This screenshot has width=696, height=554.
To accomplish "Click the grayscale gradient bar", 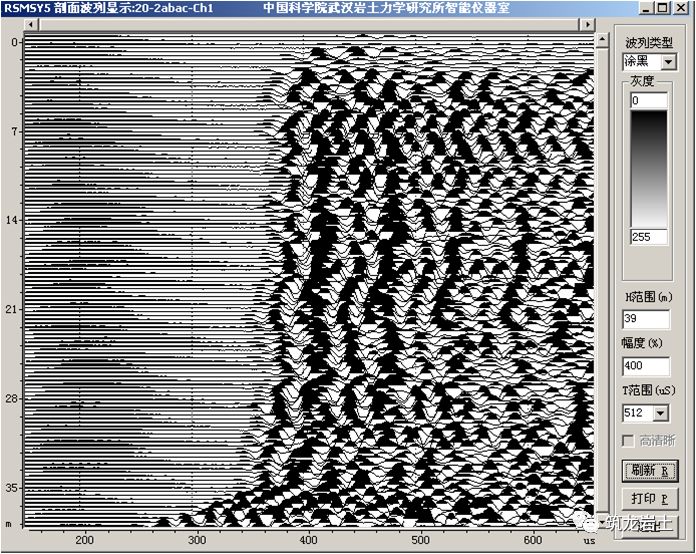I will [649, 169].
